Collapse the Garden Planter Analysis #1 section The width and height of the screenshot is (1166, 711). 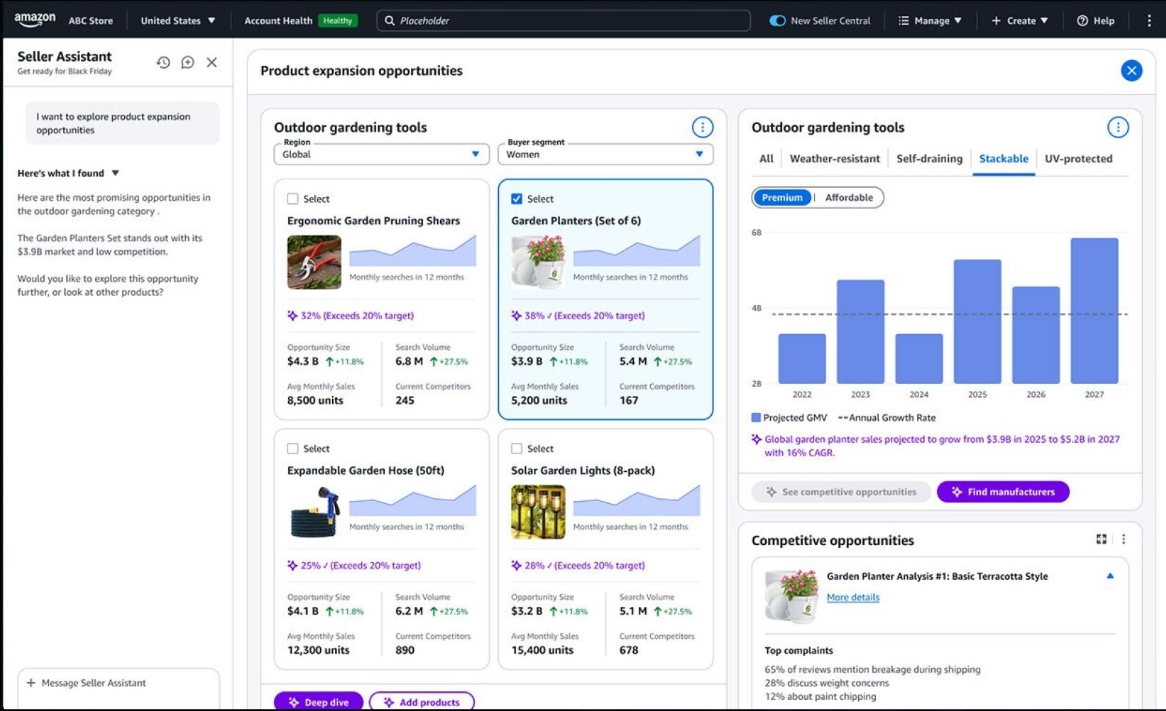point(1109,576)
